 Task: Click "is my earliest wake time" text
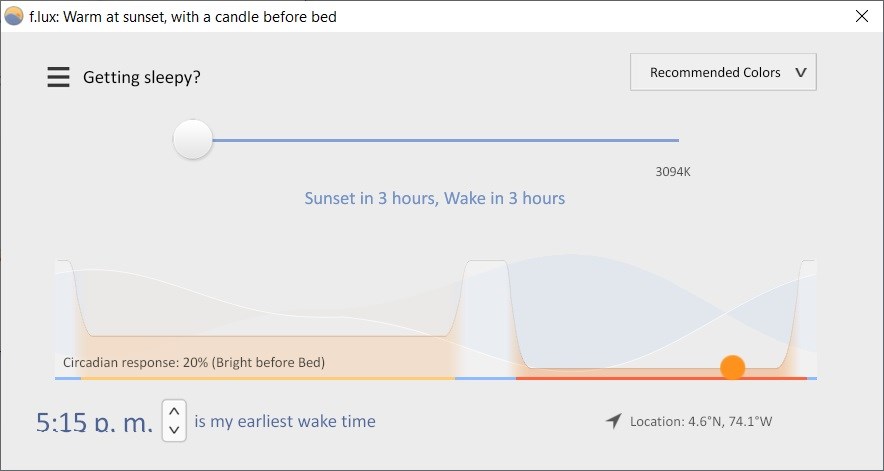285,421
